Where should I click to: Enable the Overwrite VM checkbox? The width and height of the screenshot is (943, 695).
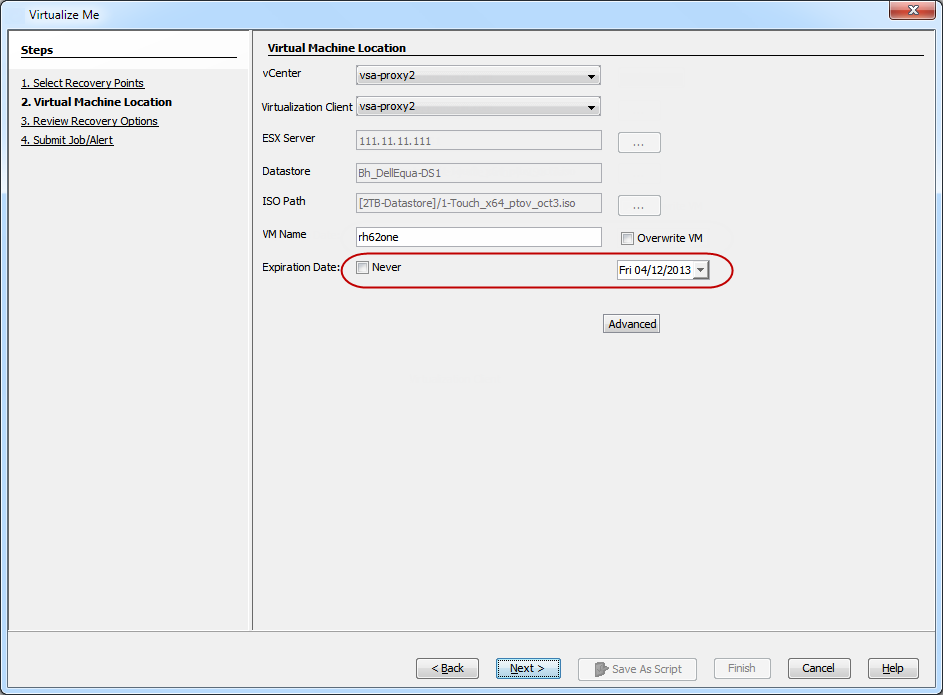tap(627, 238)
